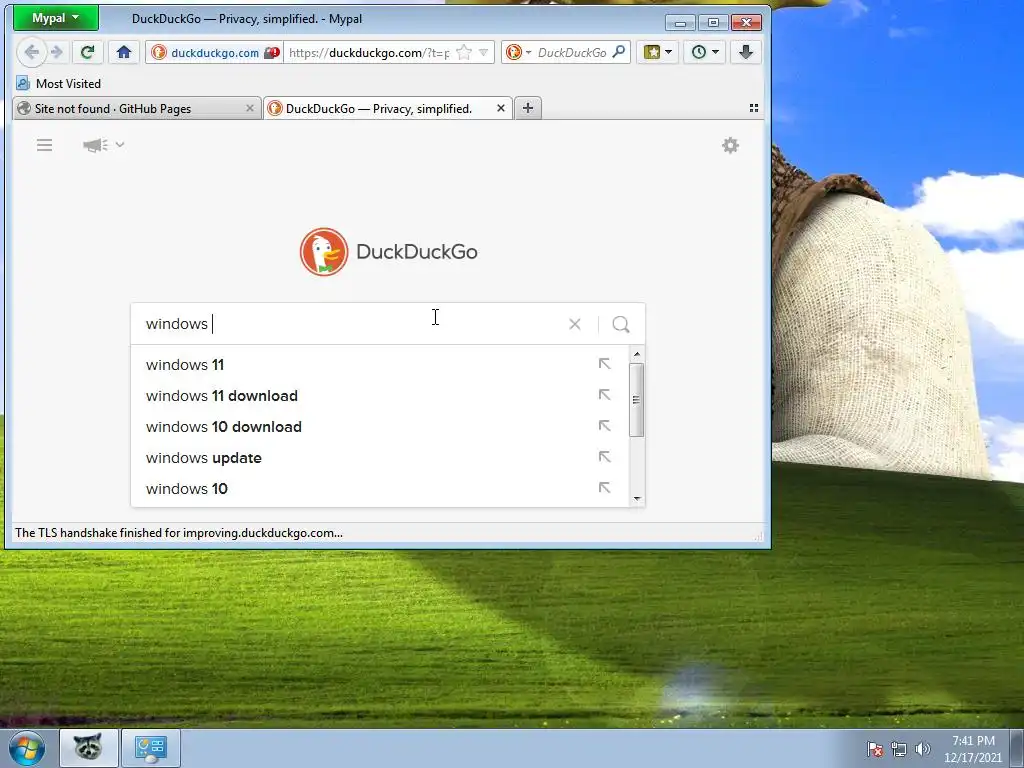Open Most Visited bookmarks folder
This screenshot has width=1024, height=768.
click(x=59, y=84)
